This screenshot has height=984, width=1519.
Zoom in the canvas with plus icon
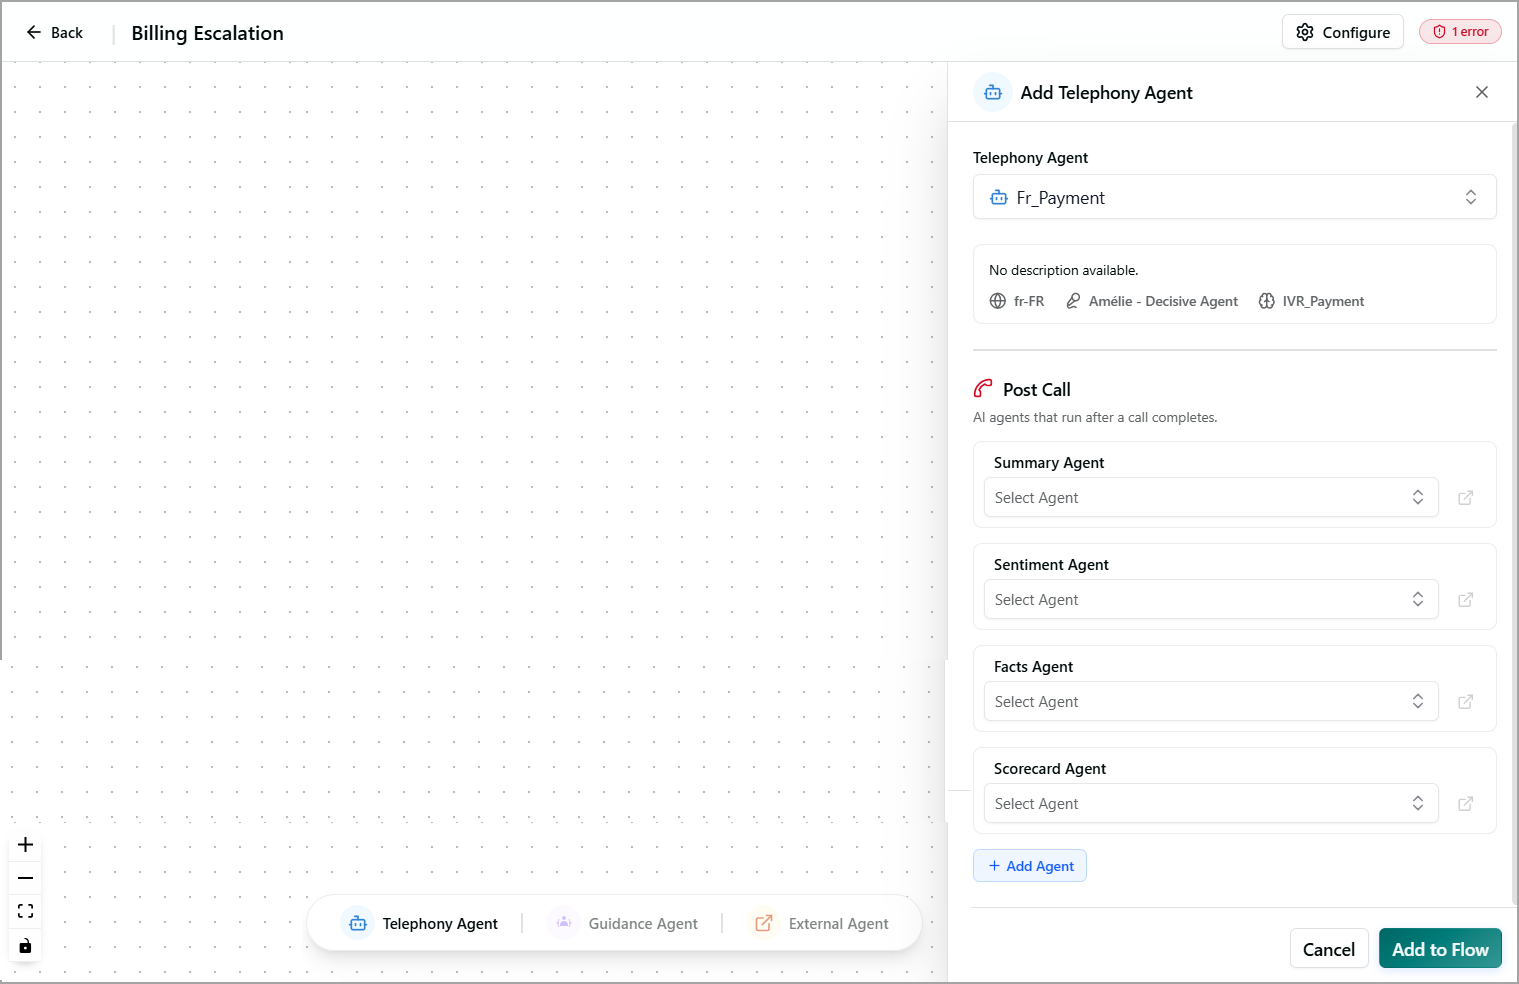tap(26, 845)
